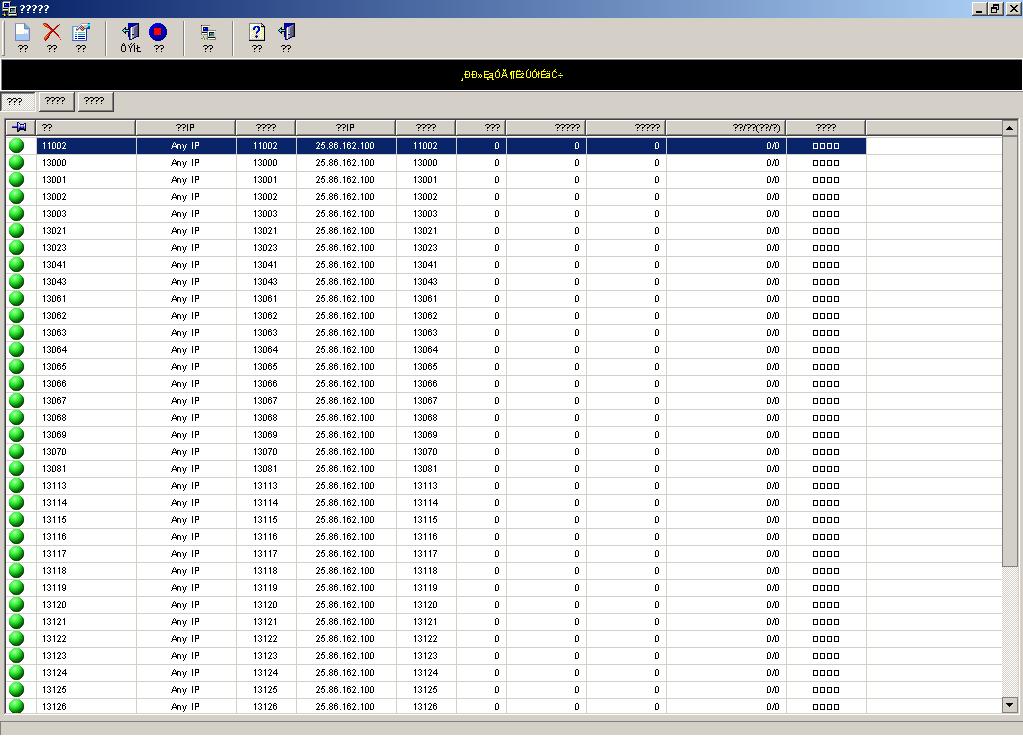Viewport: 1023px width, 737px height.
Task: Click the four-squares status cell in row 13121
Action: [825, 622]
